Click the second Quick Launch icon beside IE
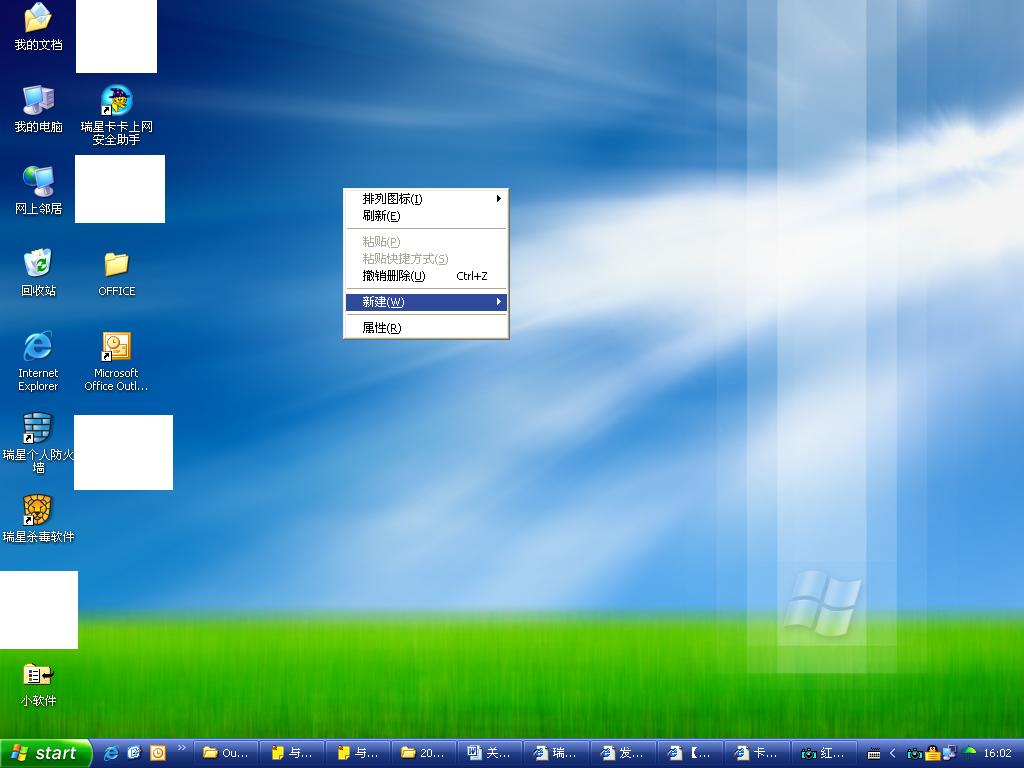Image resolution: width=1024 pixels, height=768 pixels. coord(135,753)
